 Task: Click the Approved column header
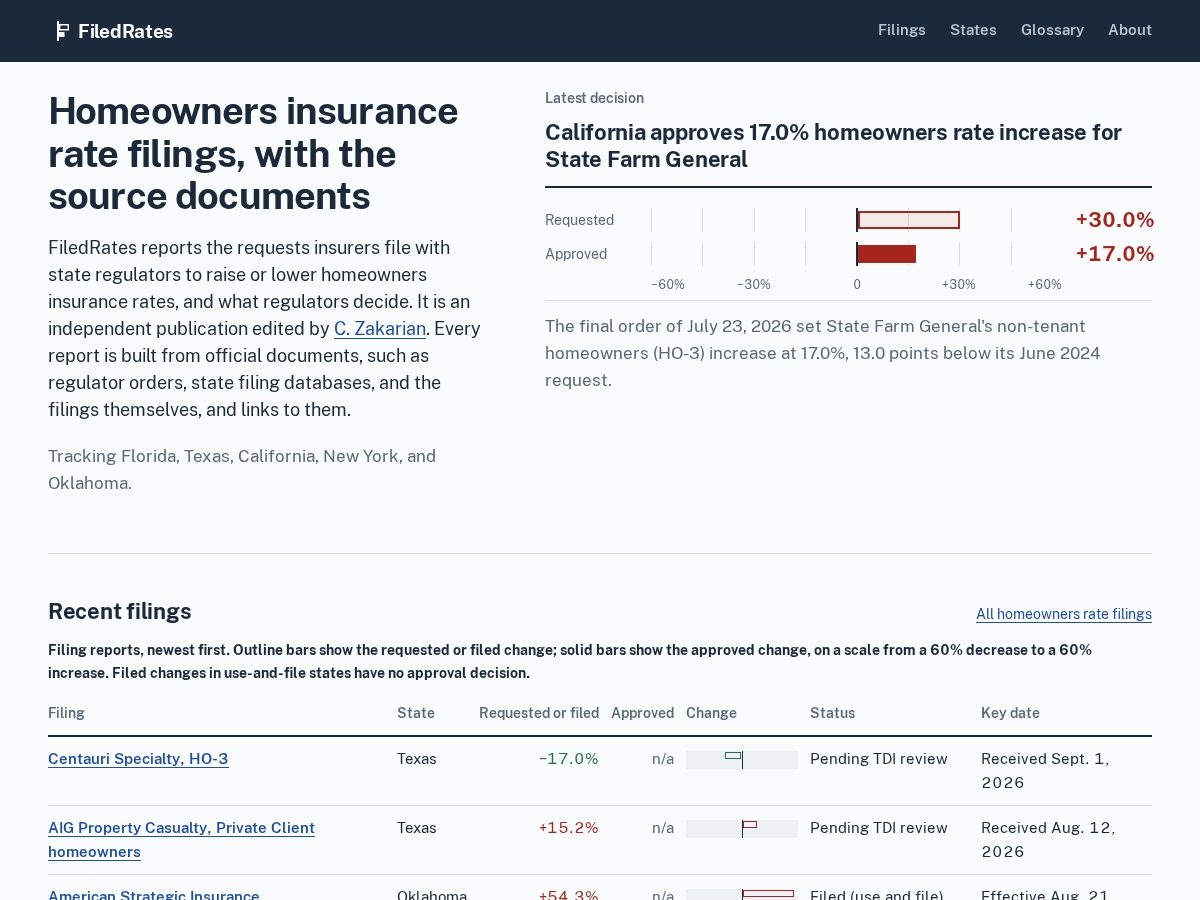642,713
